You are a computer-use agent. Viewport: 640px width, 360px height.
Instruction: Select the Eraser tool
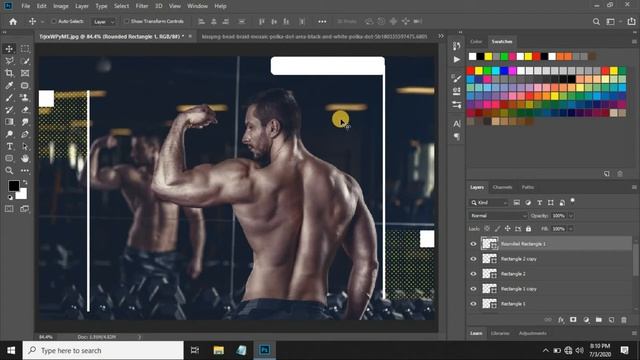click(x=25, y=110)
